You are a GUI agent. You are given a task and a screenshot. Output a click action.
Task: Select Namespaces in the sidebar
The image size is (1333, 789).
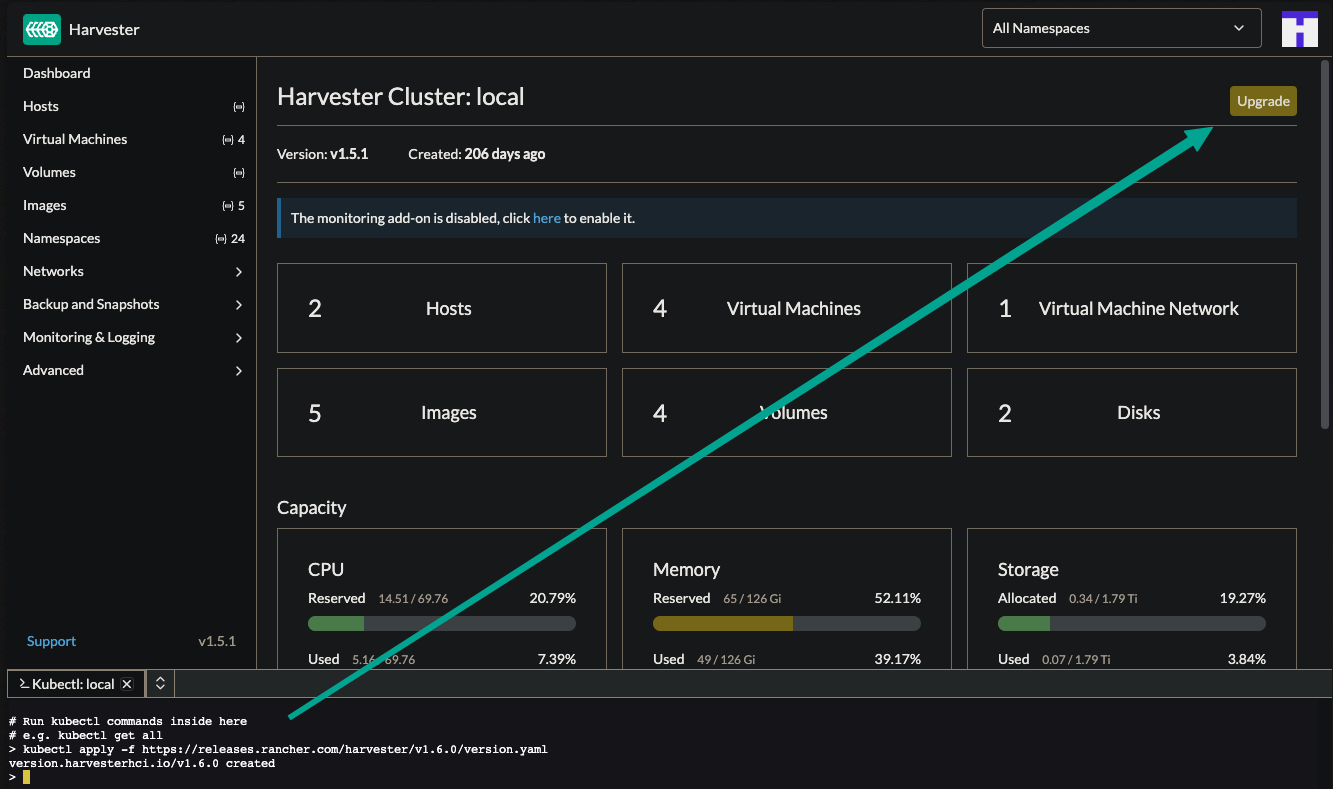[x=62, y=238]
